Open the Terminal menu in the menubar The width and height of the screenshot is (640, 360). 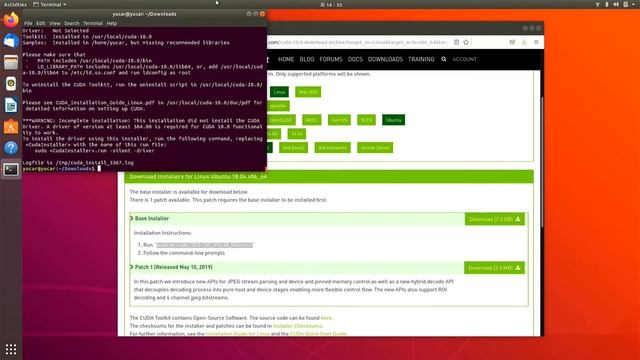(x=93, y=24)
